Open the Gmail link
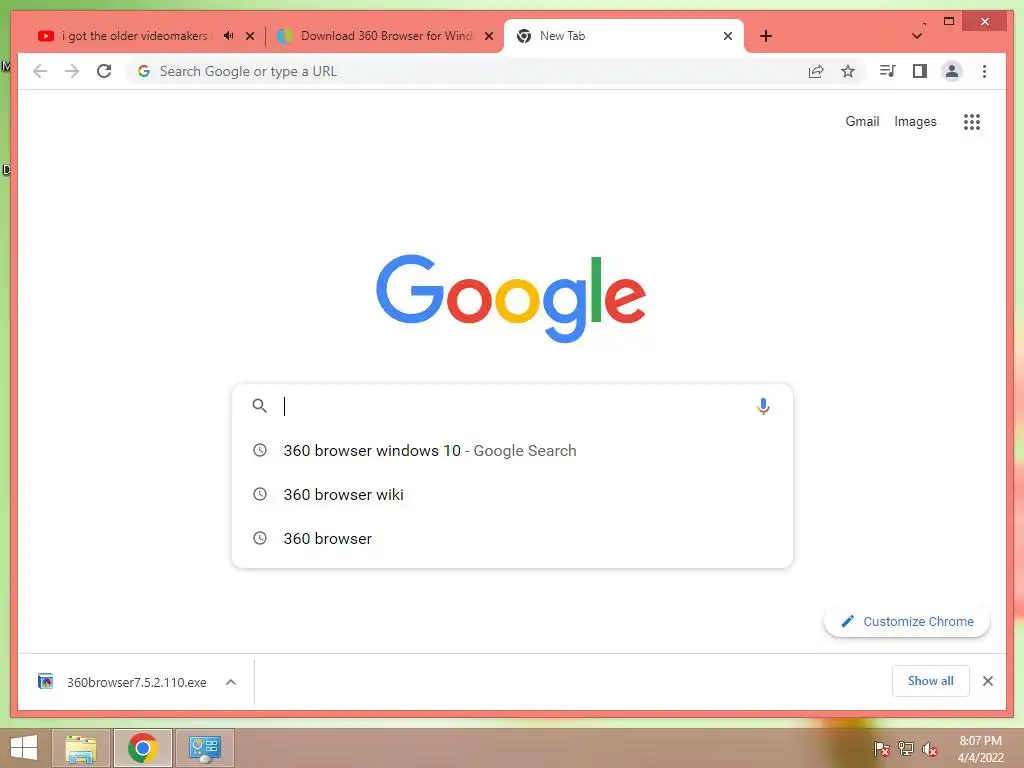1024x768 pixels. coord(862,121)
